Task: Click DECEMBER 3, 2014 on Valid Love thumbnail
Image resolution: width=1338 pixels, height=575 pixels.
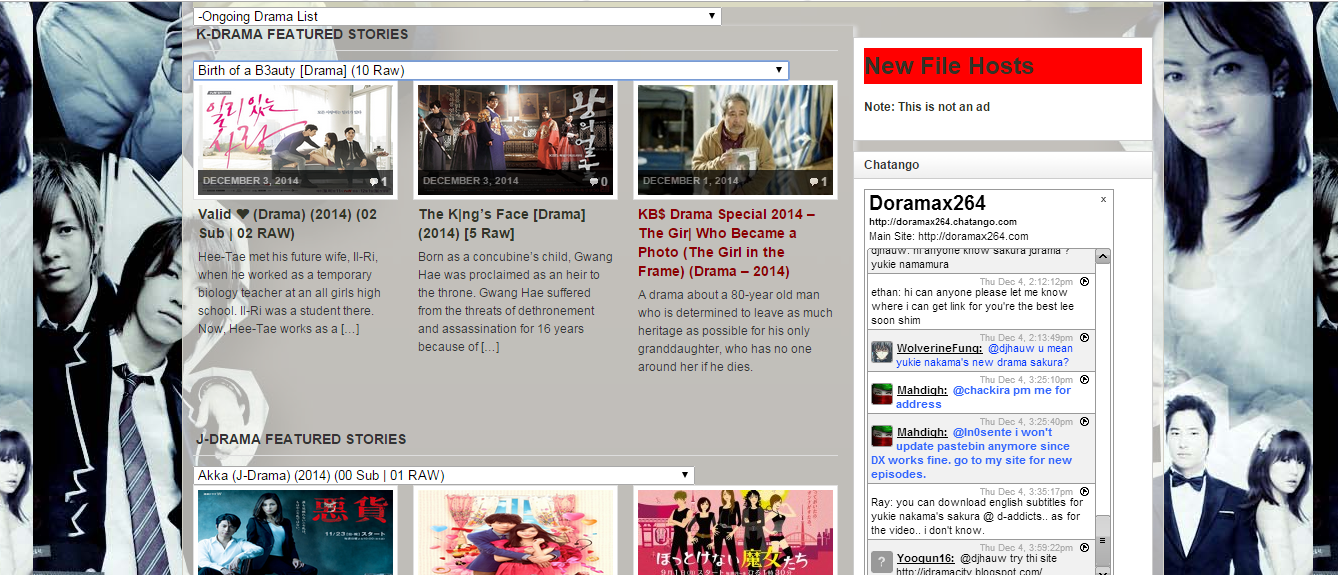Action: point(250,182)
